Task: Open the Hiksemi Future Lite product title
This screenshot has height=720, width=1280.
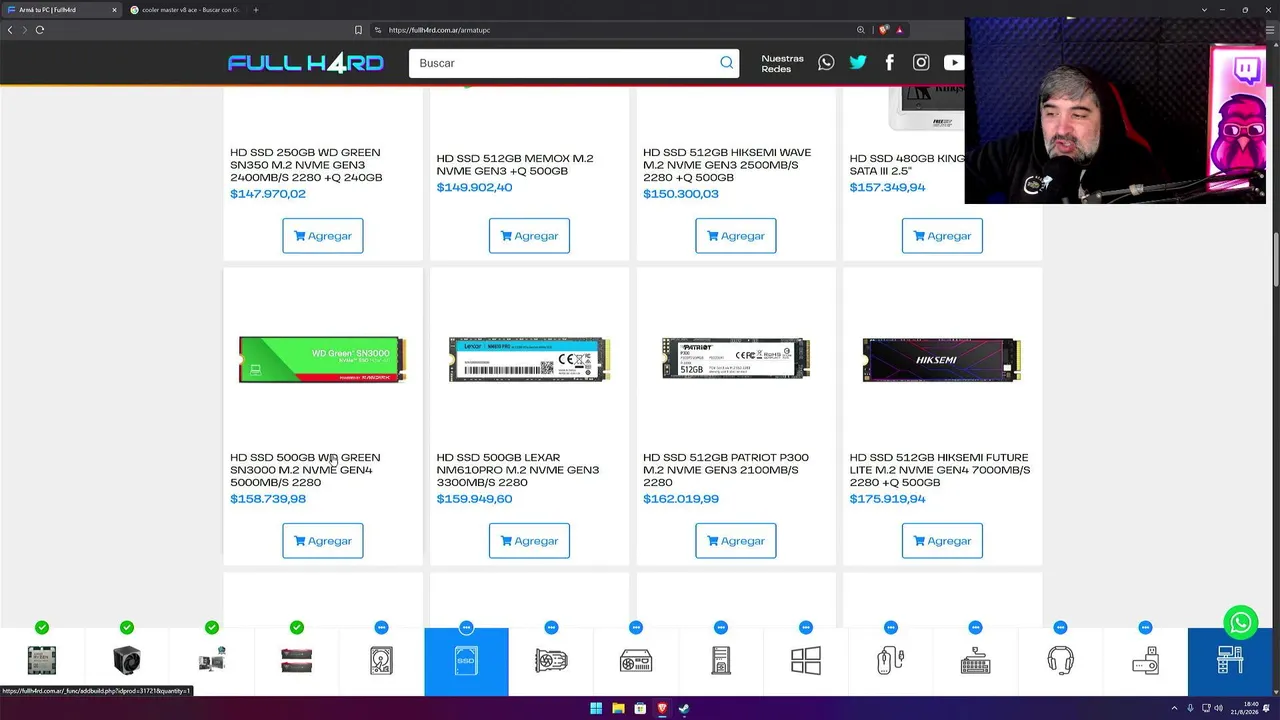Action: coord(940,470)
